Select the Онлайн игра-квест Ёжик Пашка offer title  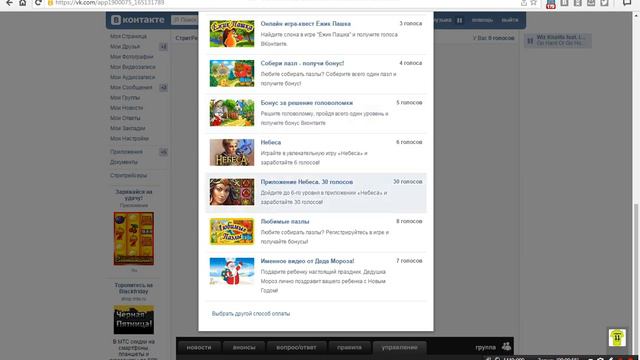point(305,24)
